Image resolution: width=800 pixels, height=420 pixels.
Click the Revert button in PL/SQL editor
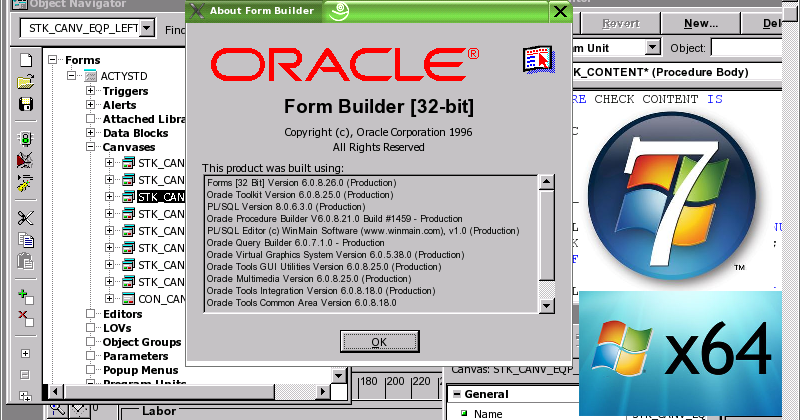[x=621, y=23]
